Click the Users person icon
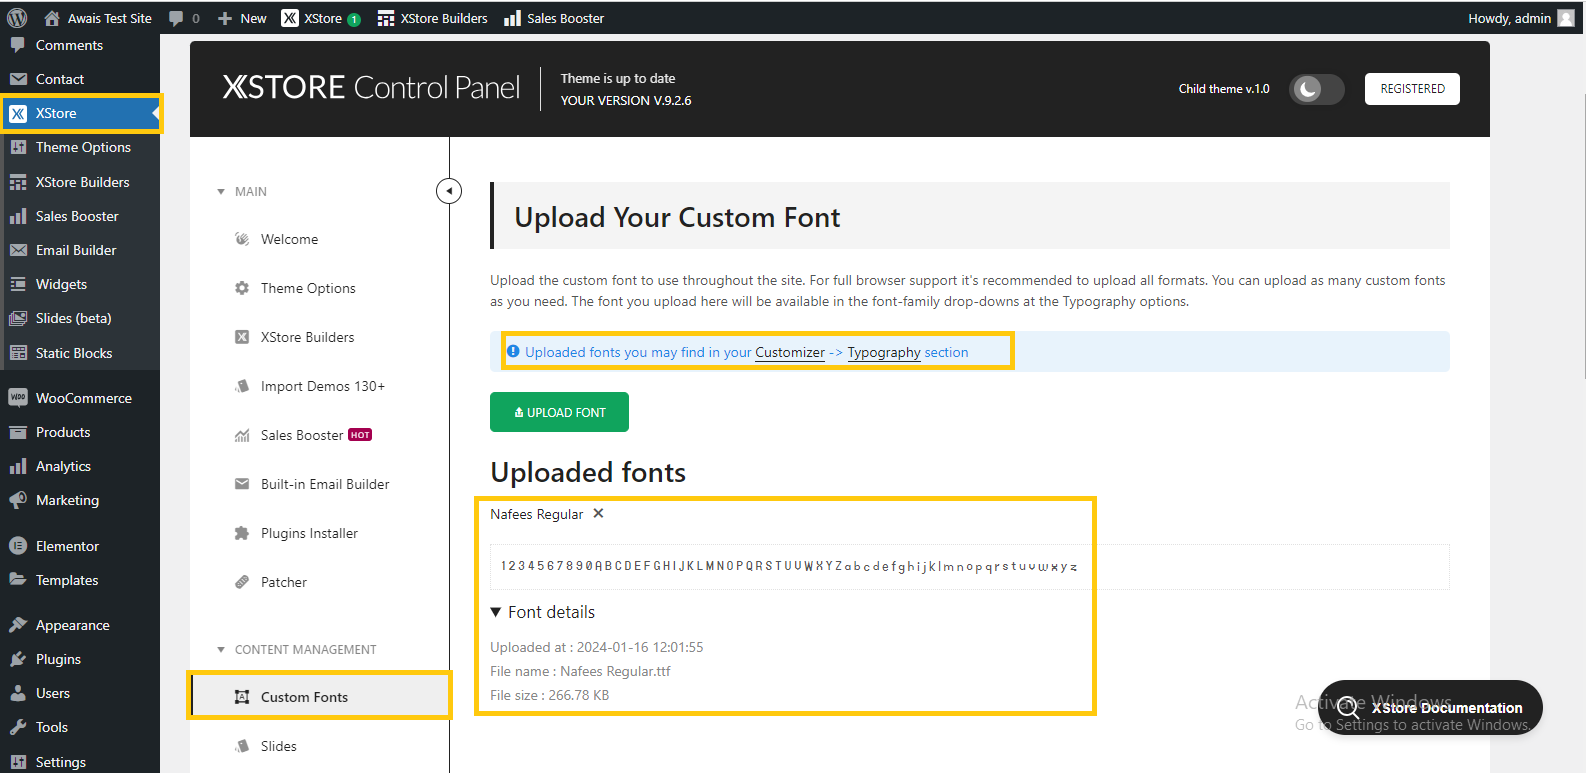Viewport: 1586px width, 773px height. (x=18, y=693)
